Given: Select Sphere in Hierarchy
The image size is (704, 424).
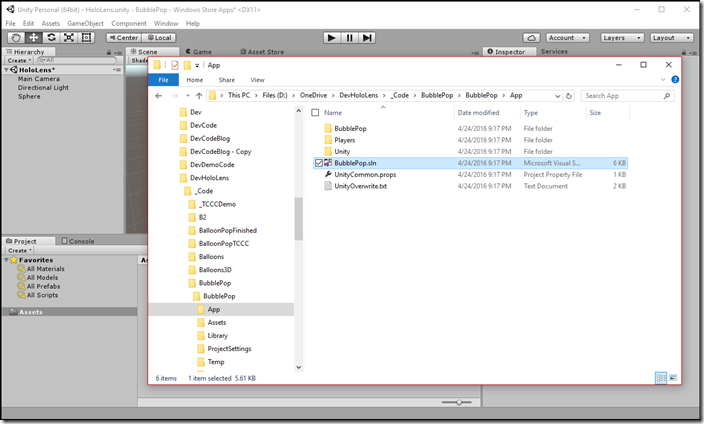Looking at the screenshot, I should point(29,97).
